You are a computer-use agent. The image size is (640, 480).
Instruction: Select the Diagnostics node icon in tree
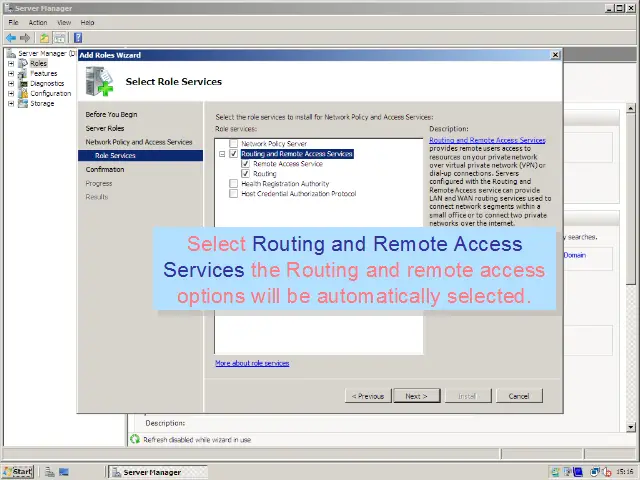[23, 83]
